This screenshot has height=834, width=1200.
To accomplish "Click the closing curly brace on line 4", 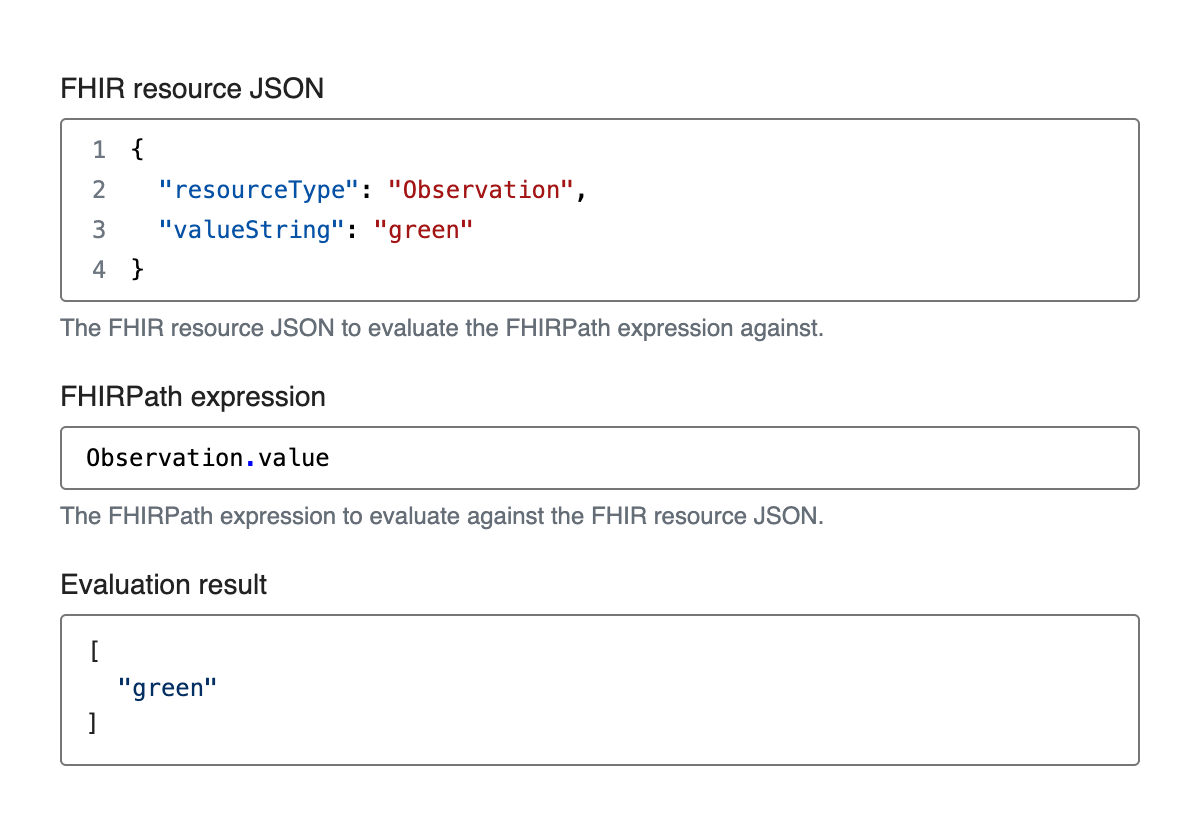I will [x=137, y=270].
